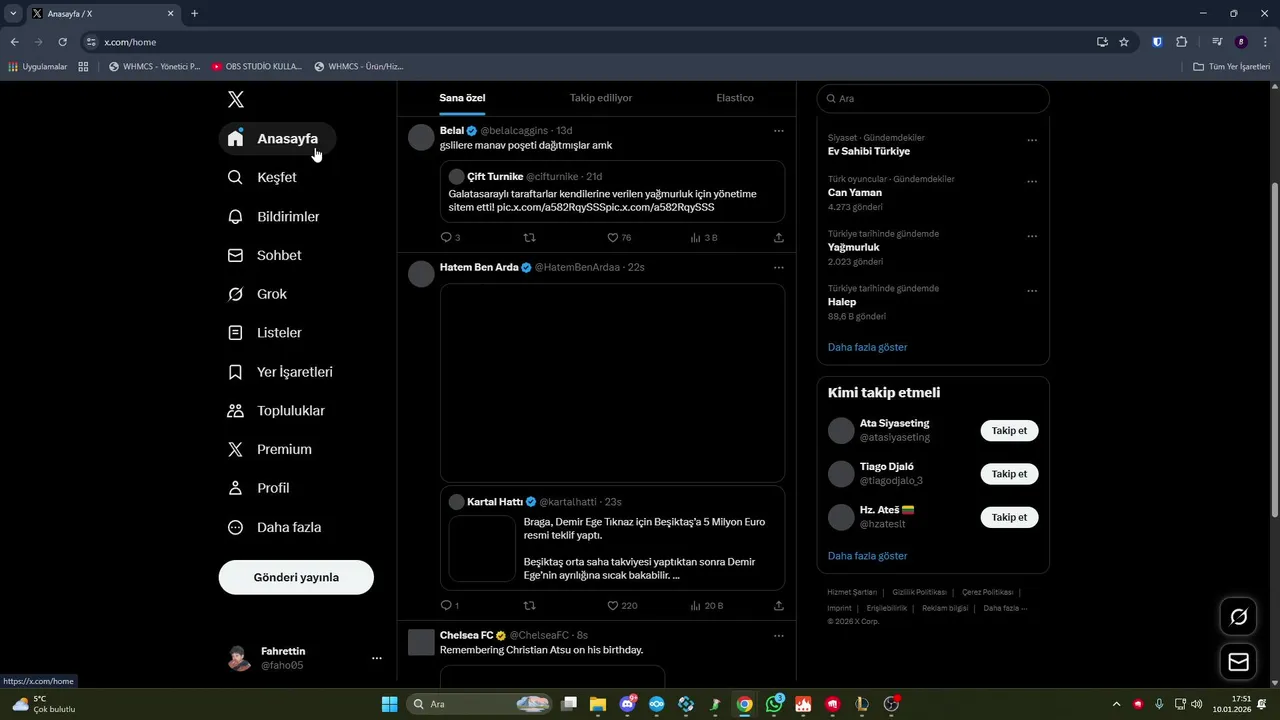Open Listeler page
Screen dimensions: 1280x720
tap(265, 332)
